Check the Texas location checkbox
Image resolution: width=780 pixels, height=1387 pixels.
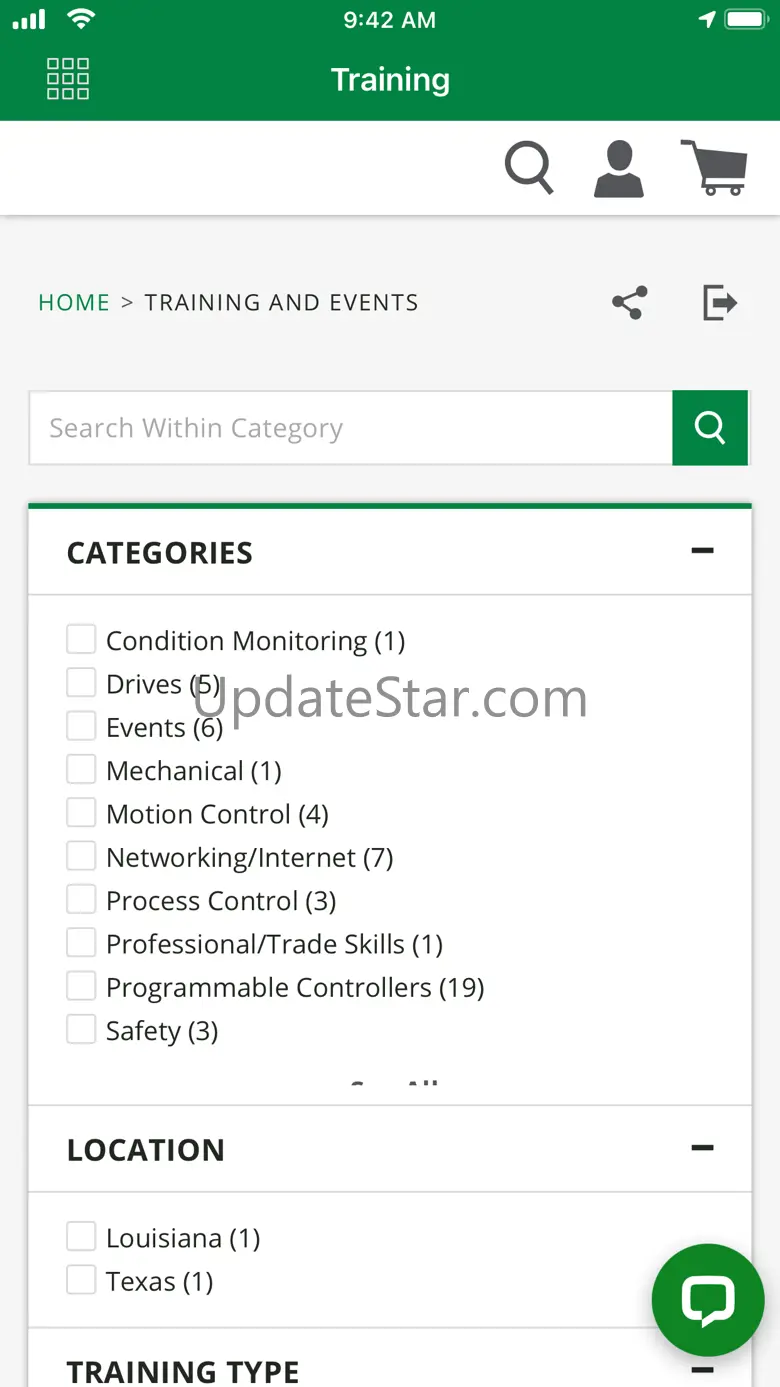coord(81,1280)
